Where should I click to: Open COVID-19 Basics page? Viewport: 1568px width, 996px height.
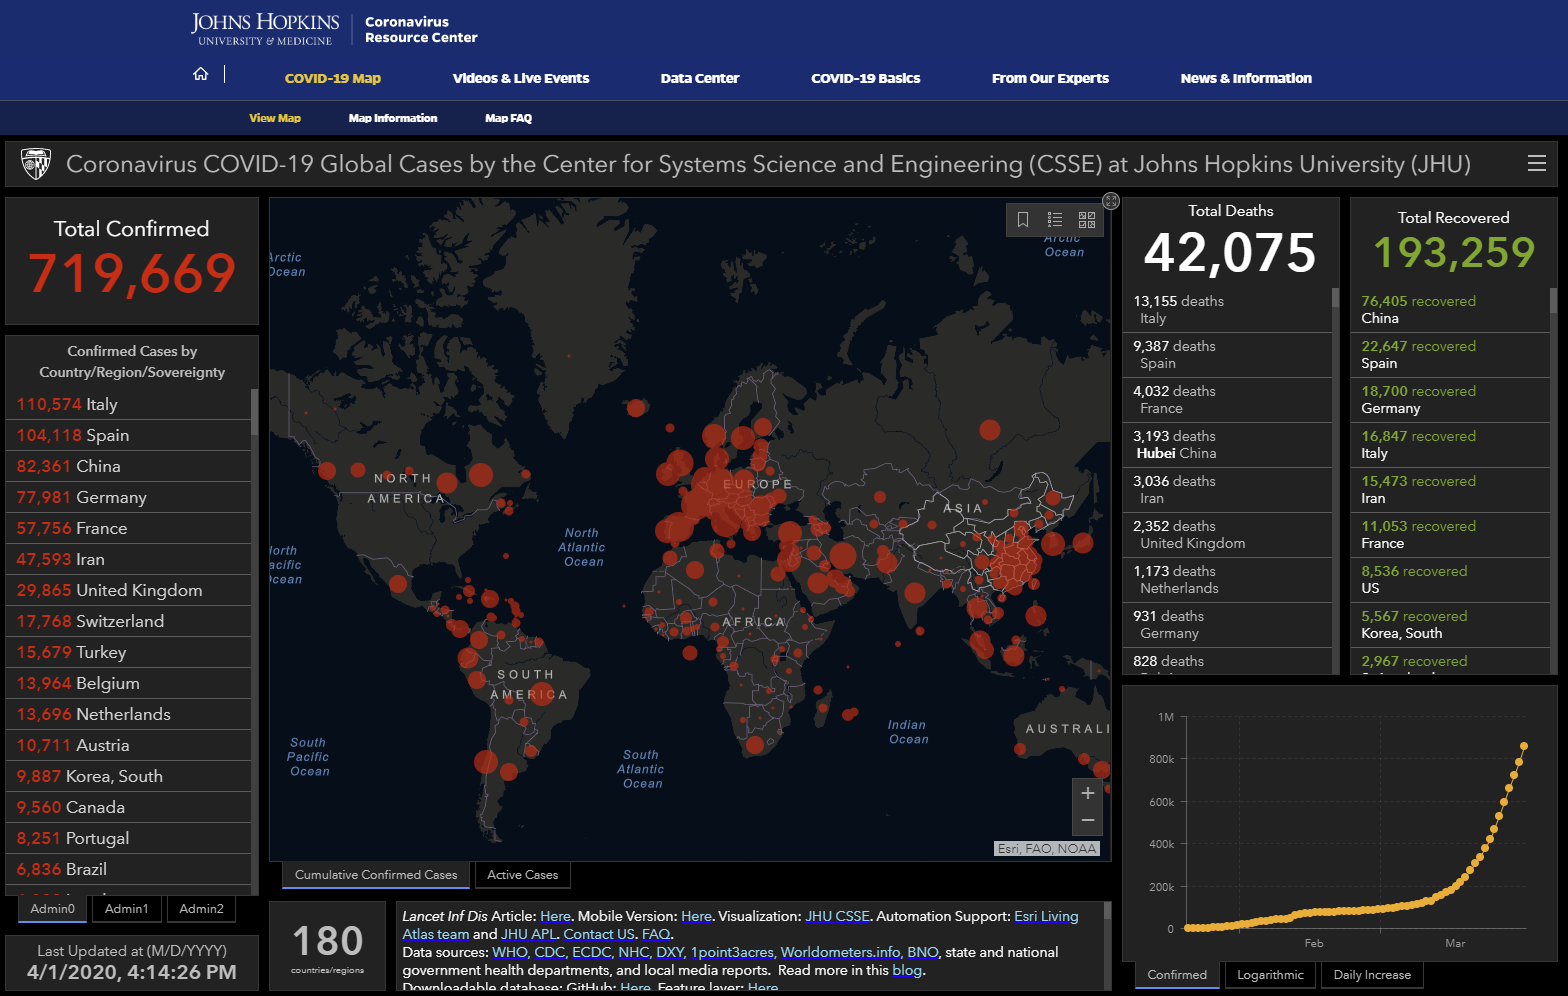coord(866,78)
